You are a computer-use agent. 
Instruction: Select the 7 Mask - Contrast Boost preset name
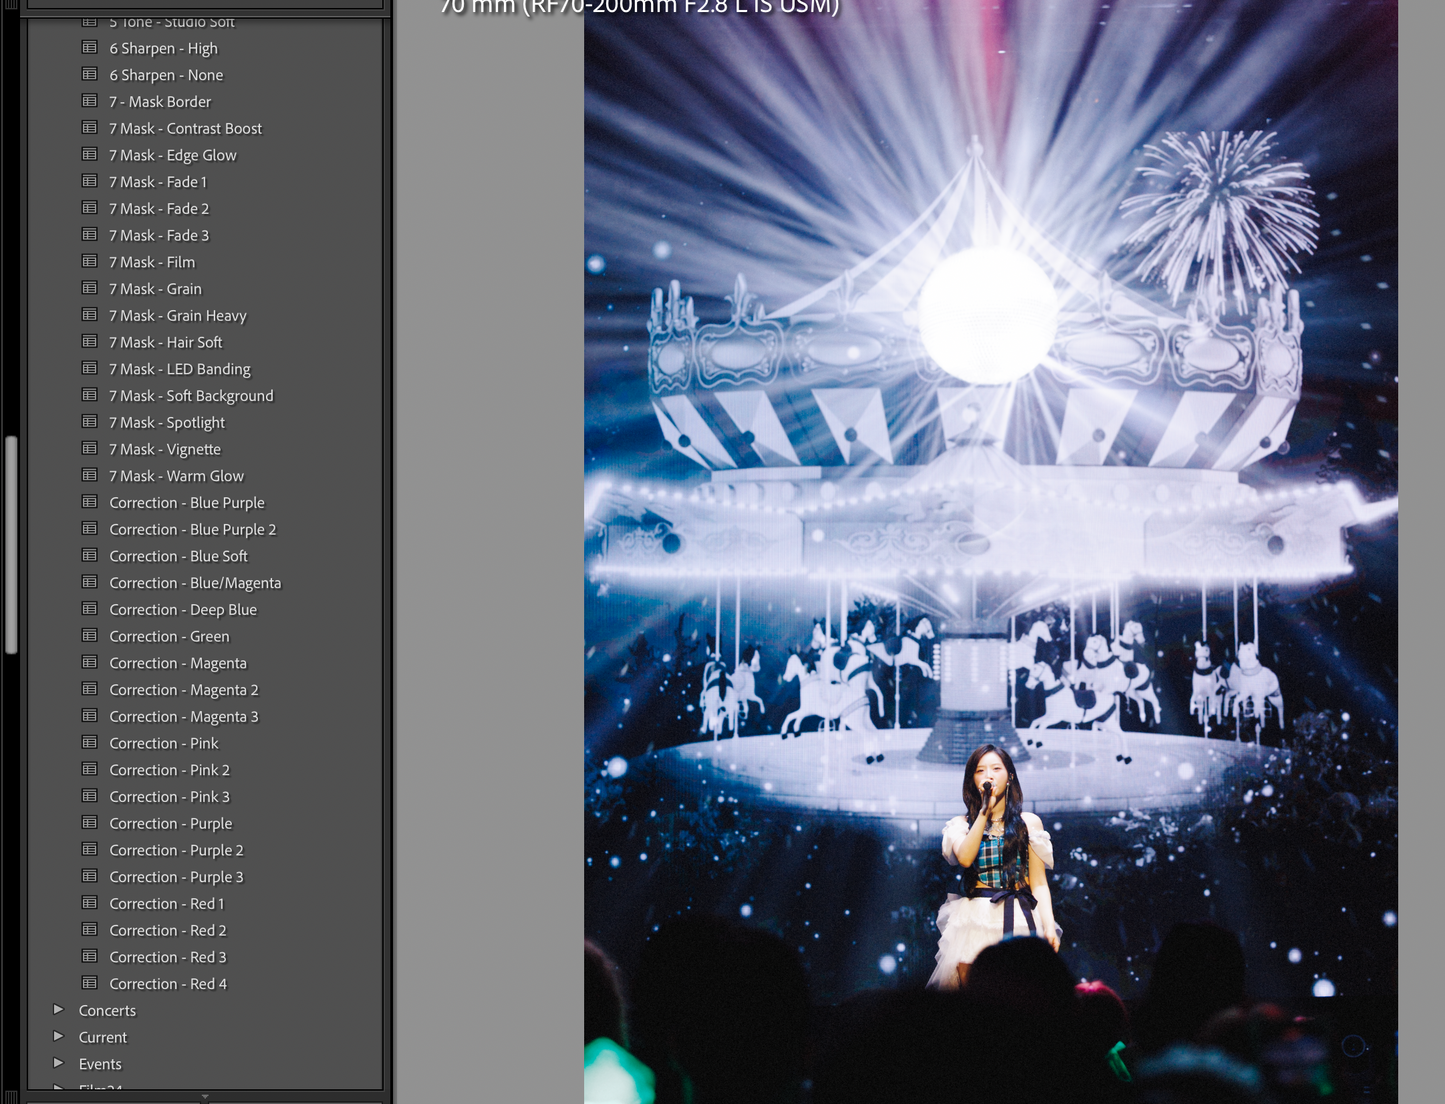click(x=185, y=128)
